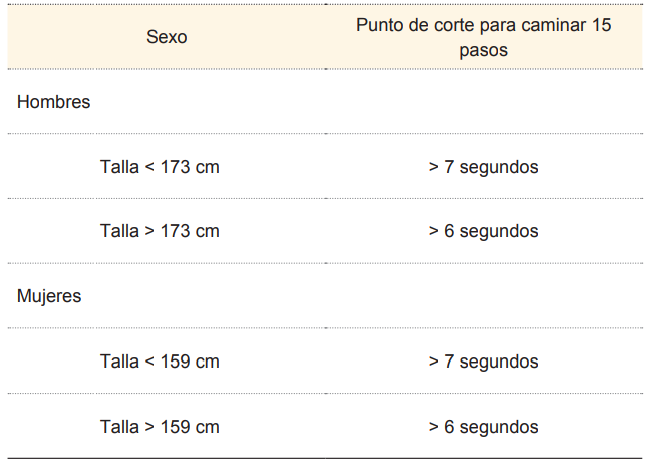This screenshot has width=655, height=462.
Task: Click the empty cell beside "Mujeres"
Action: pyautogui.click(x=483, y=296)
